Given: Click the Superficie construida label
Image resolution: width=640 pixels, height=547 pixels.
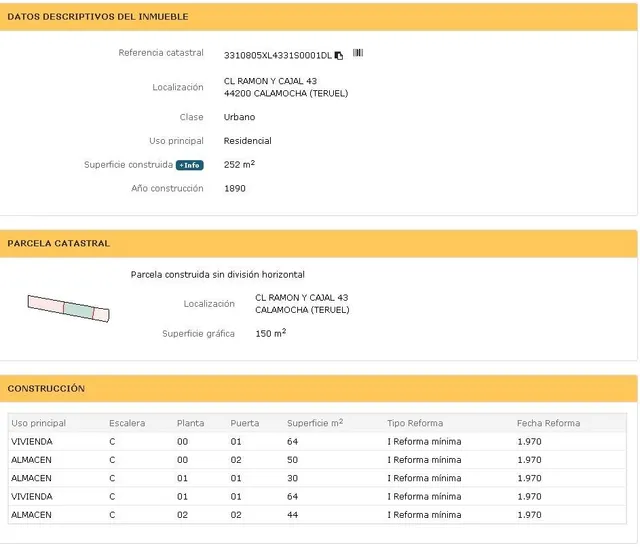Looking at the screenshot, I should 128,165.
